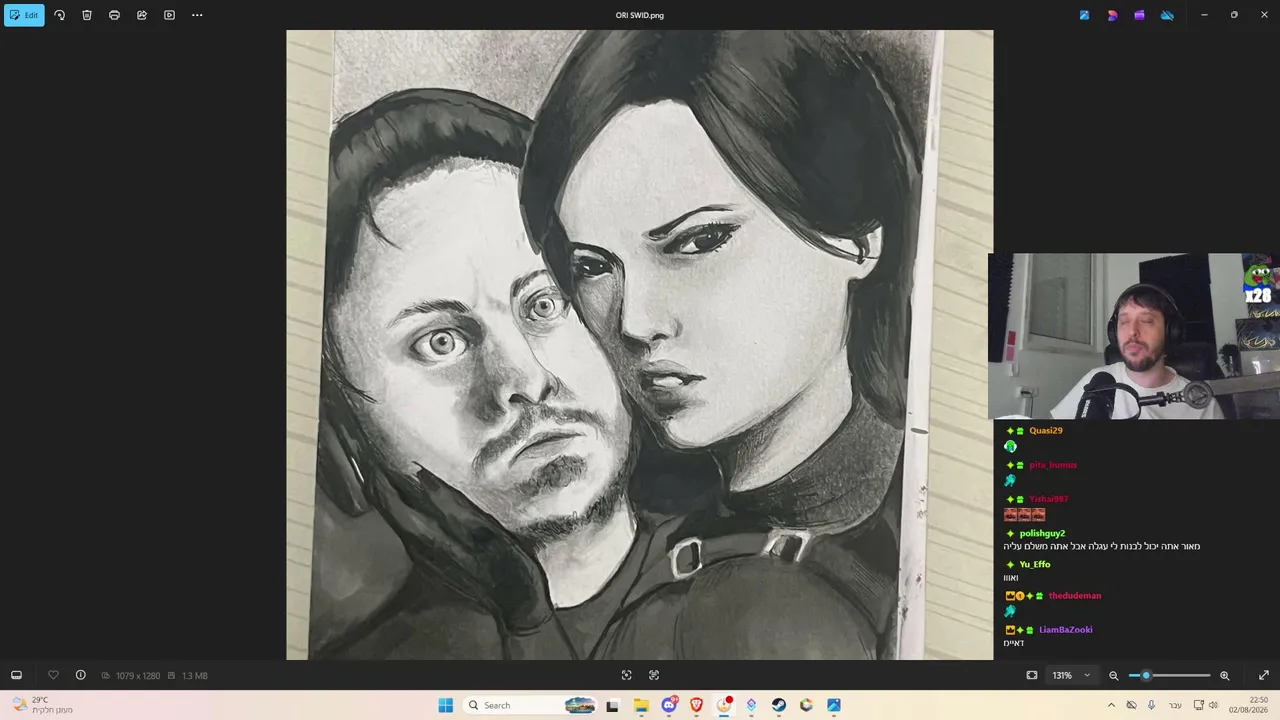Open Brave browser from the taskbar
Viewport: 1280px width, 720px height.
696,705
